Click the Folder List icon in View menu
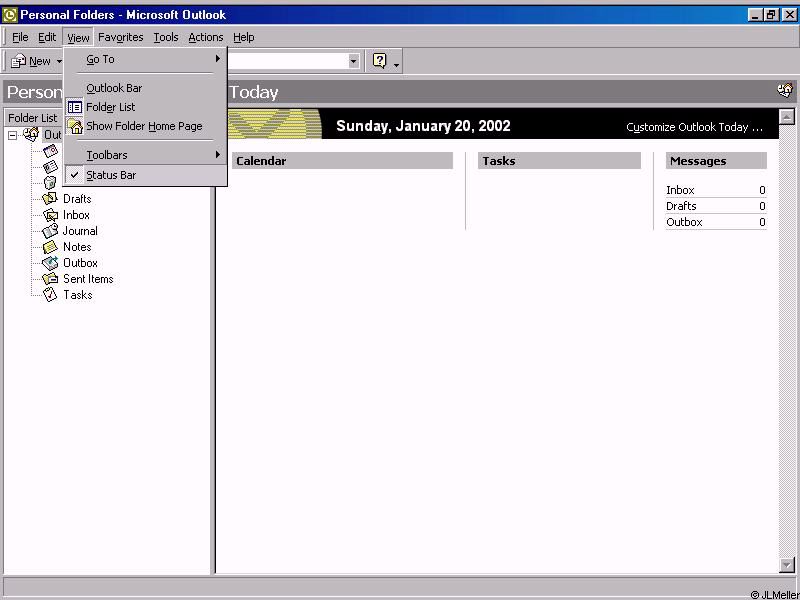Viewport: 800px width, 600px height. coord(75,107)
